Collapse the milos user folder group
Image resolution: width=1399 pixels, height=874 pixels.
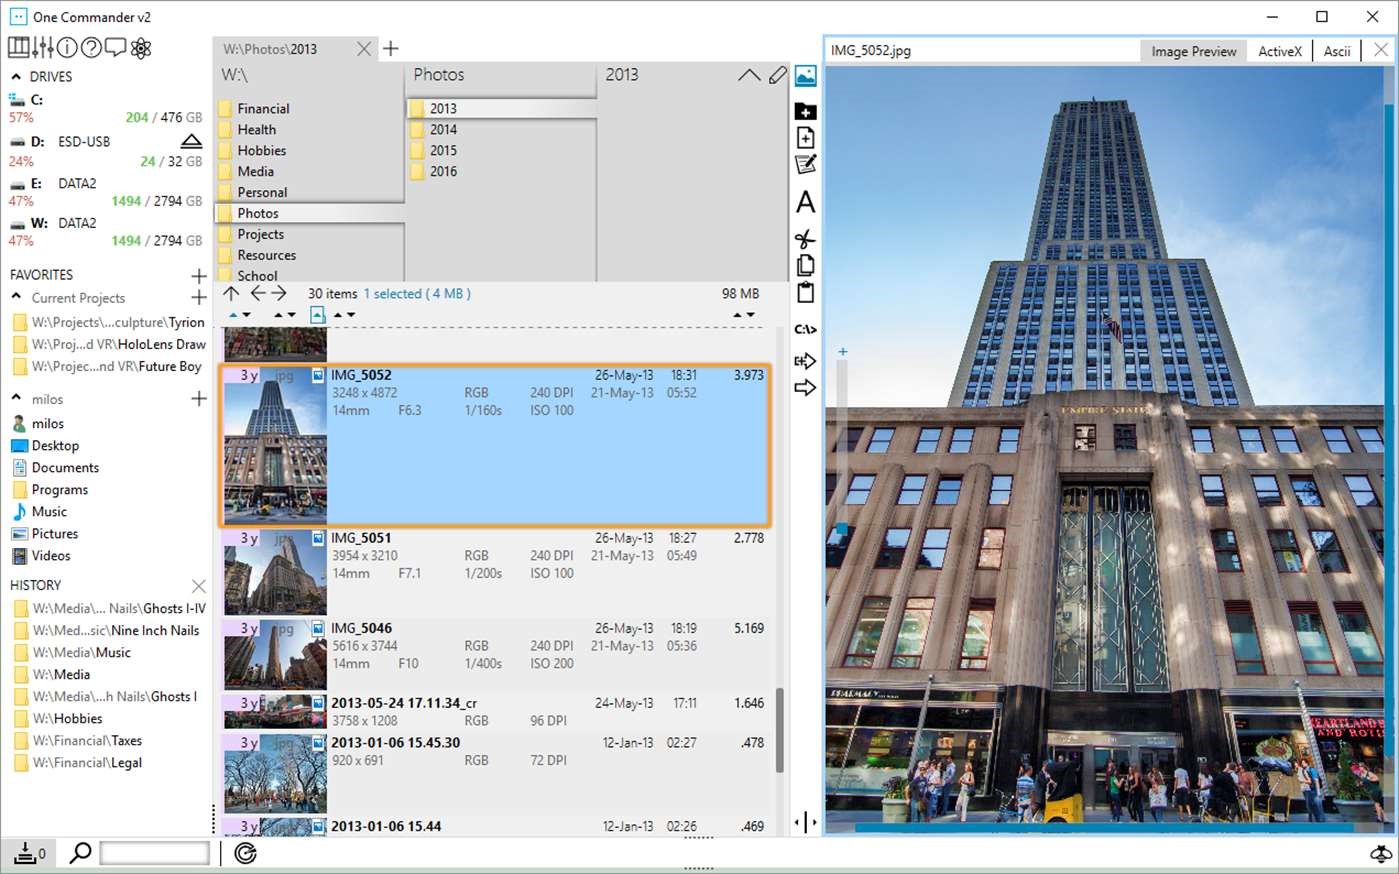(x=16, y=398)
